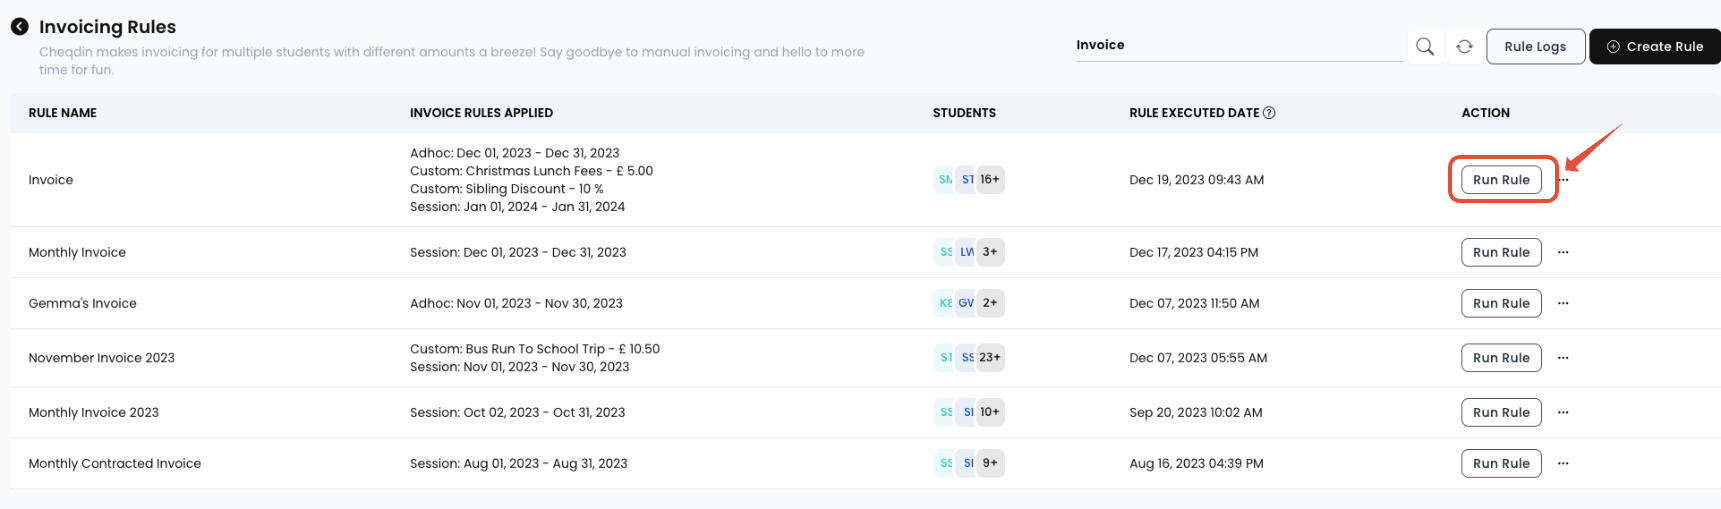Run Rule for Monthly Invoice 2023
1721x509 pixels.
coord(1501,412)
